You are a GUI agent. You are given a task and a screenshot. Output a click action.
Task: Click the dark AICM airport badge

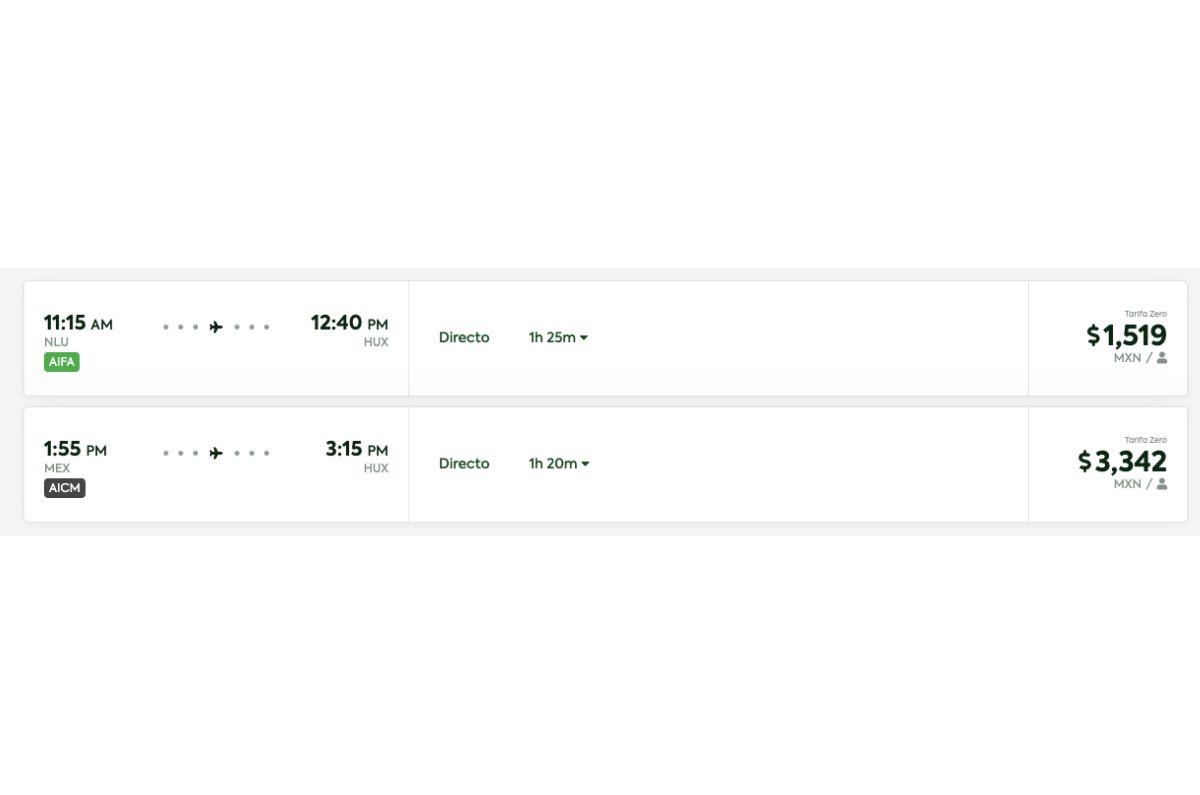[x=65, y=488]
